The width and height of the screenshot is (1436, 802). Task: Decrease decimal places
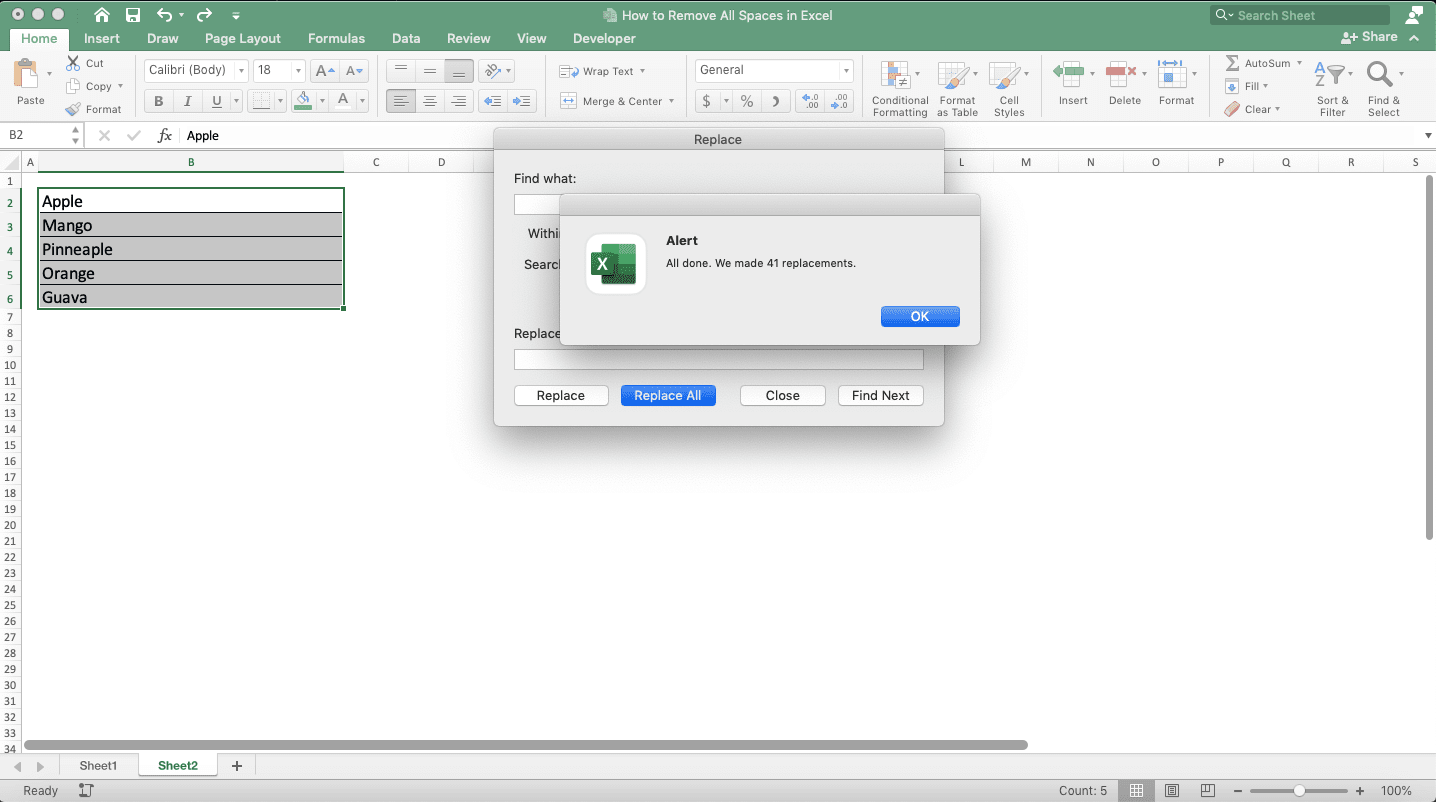pos(840,101)
